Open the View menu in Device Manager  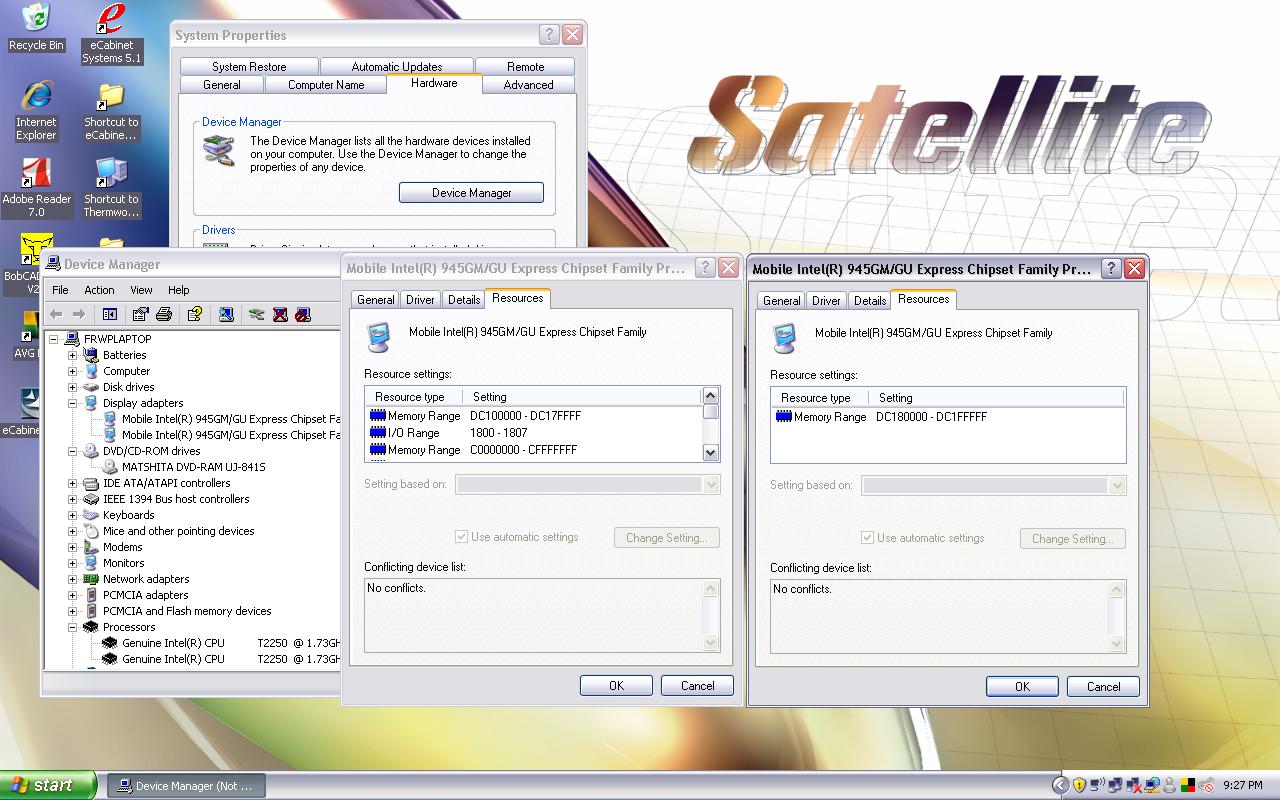tap(141, 290)
